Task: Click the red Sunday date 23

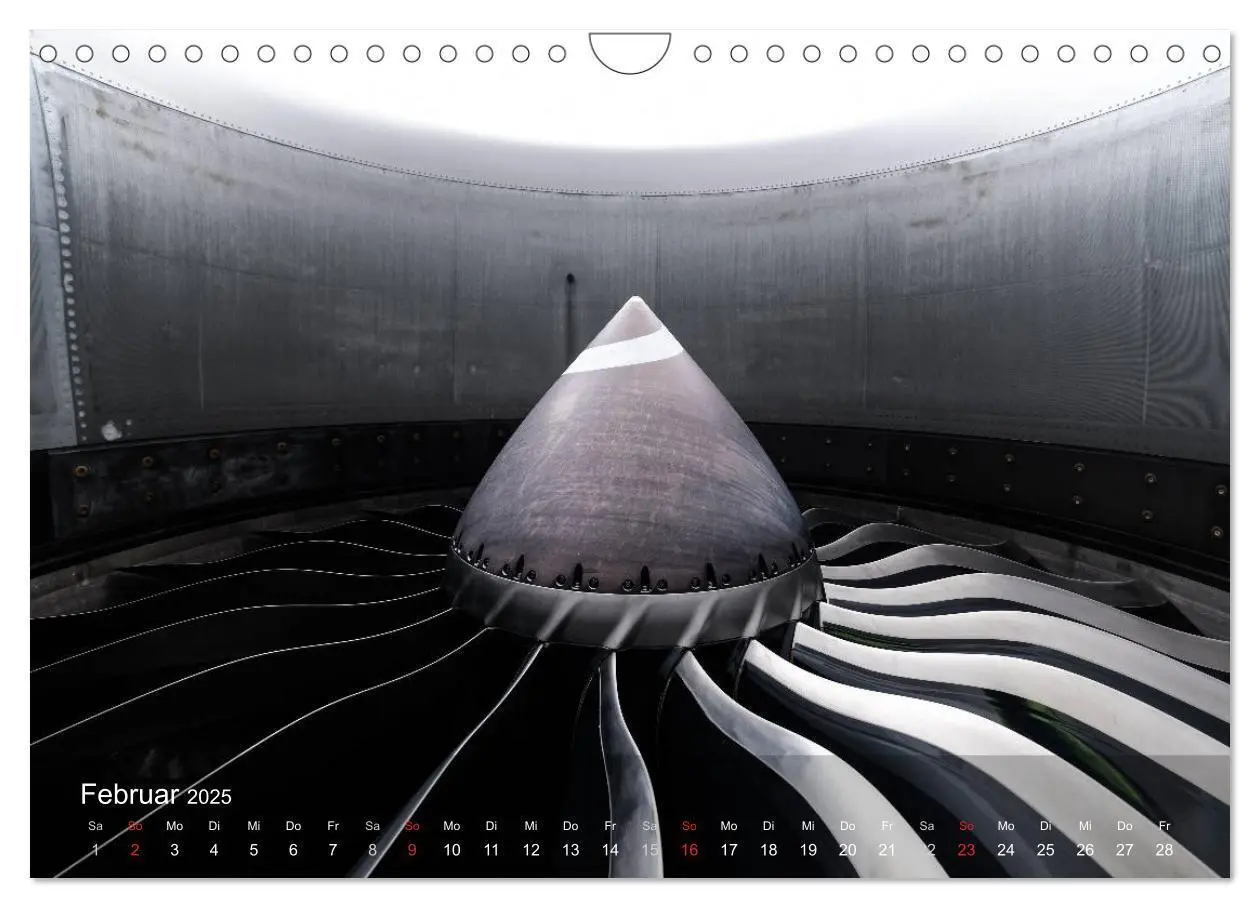Action: 966,850
